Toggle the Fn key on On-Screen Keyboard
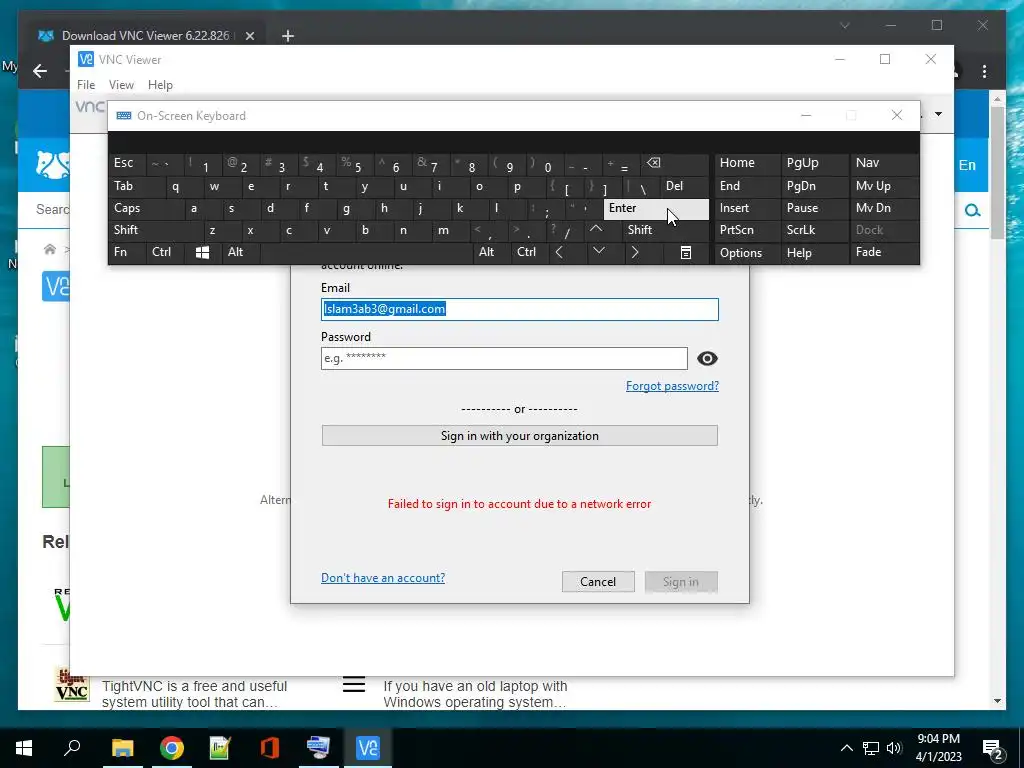This screenshot has height=768, width=1024. click(127, 252)
